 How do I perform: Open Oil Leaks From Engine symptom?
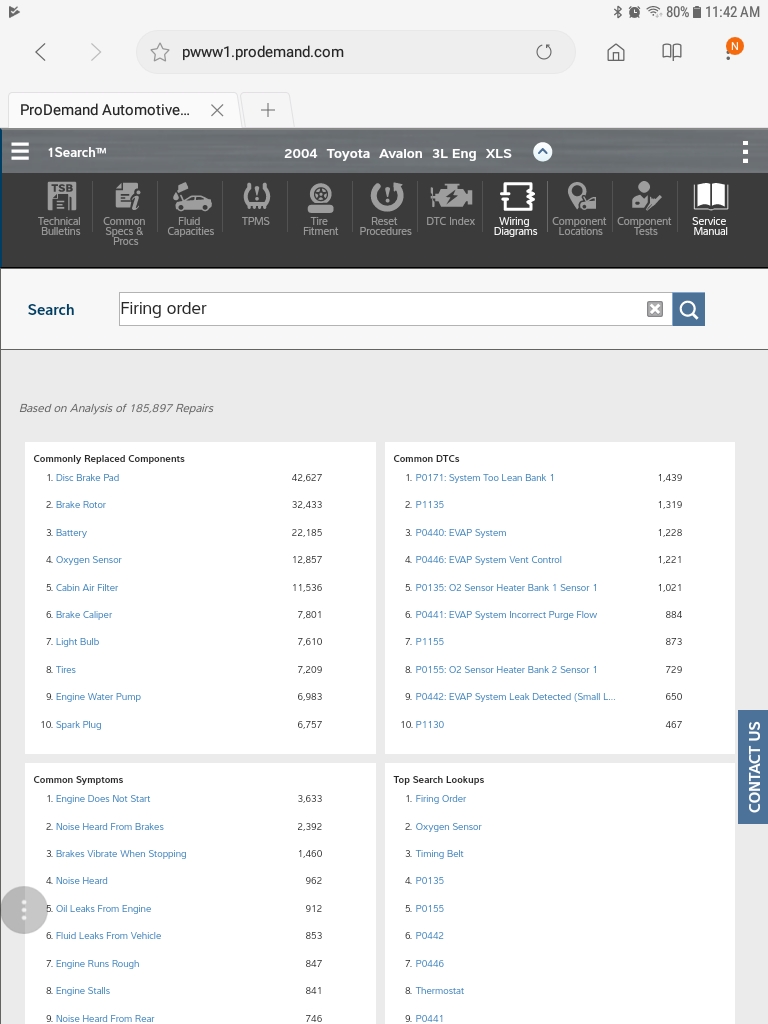[x=103, y=909]
